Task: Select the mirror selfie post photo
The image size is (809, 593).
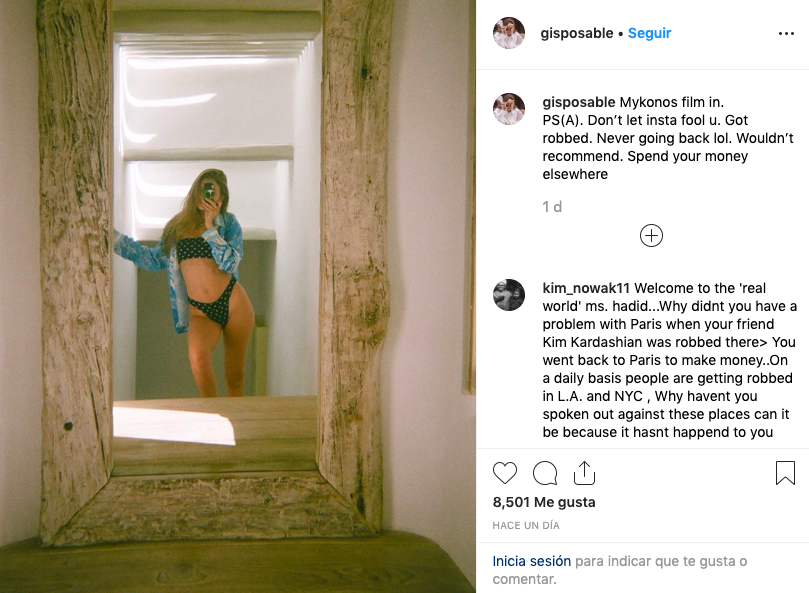Action: (x=238, y=296)
